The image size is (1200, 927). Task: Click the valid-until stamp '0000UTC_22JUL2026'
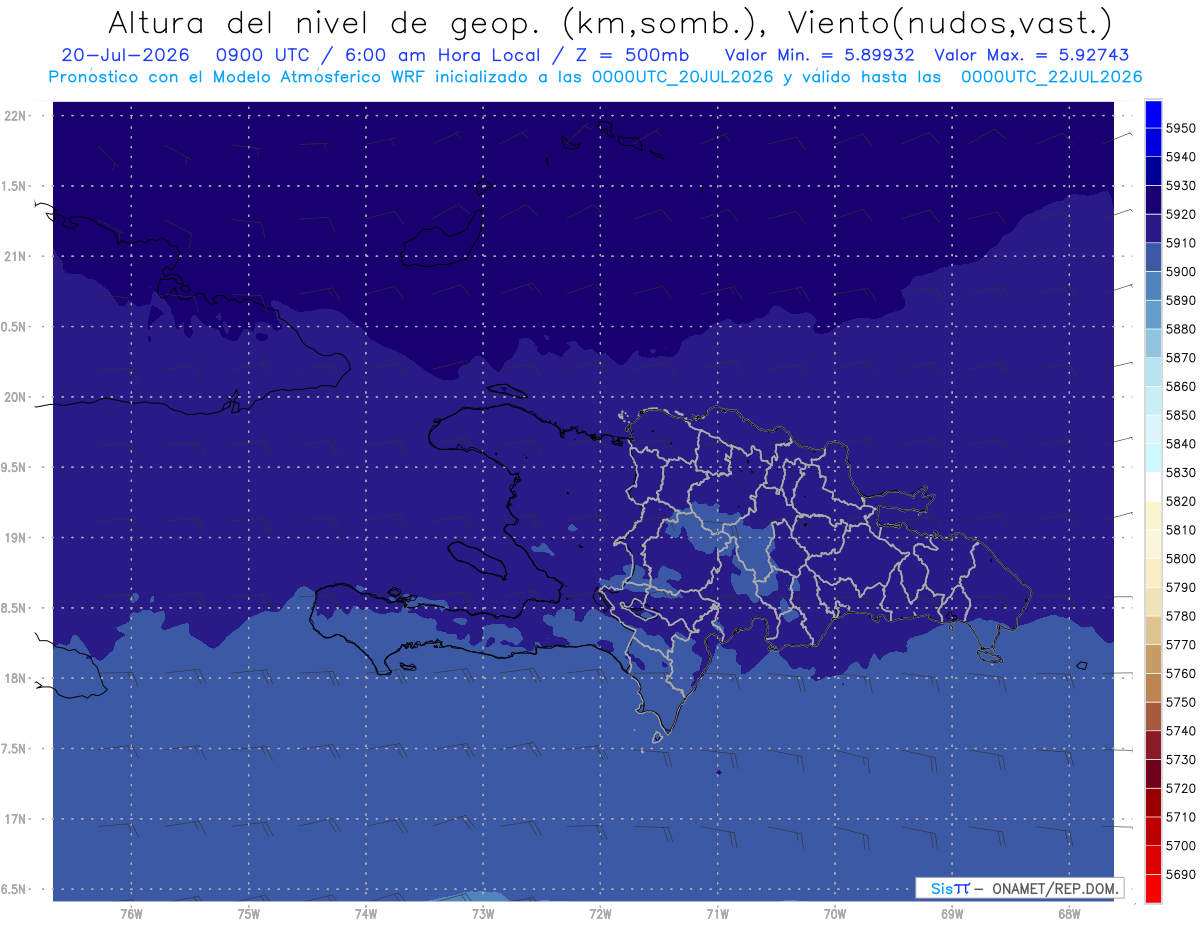[1051, 76]
